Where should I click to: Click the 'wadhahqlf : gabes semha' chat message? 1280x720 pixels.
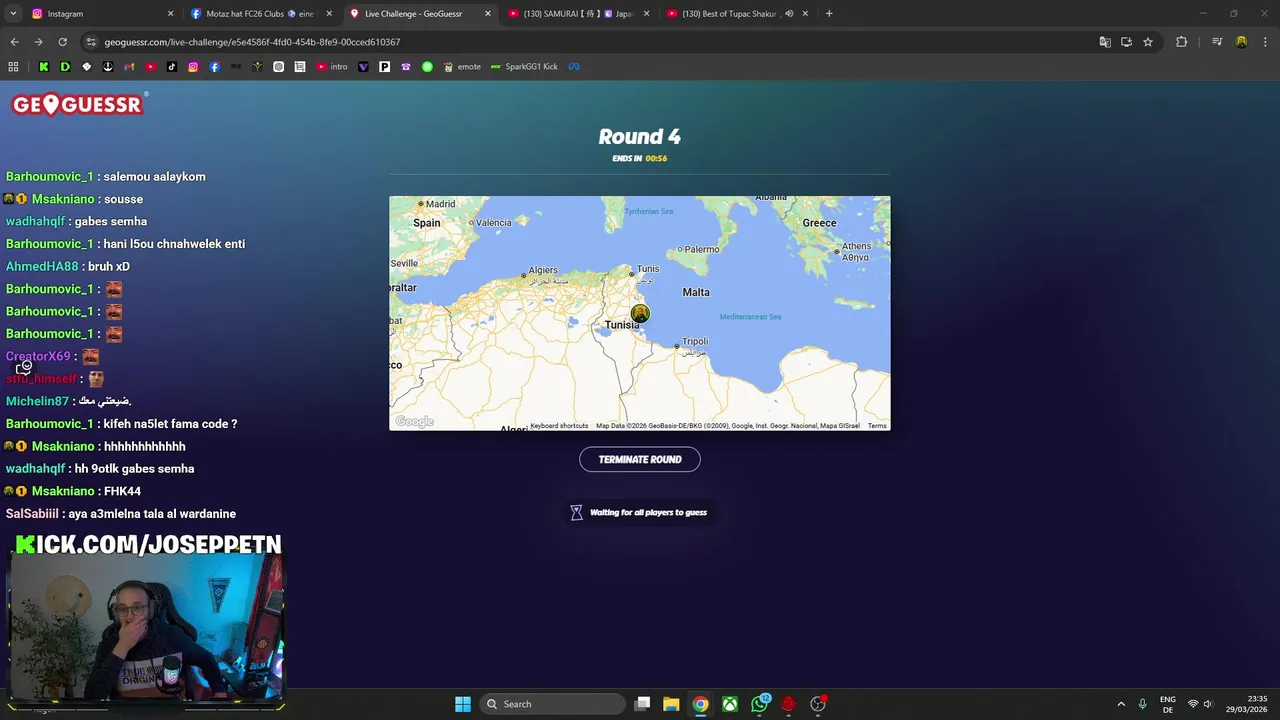point(76,221)
